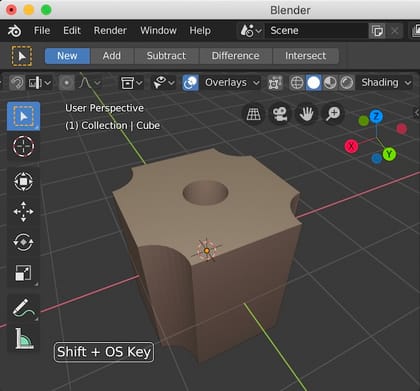
Task: Click the 3D cursor on the cube
Action: (207, 250)
